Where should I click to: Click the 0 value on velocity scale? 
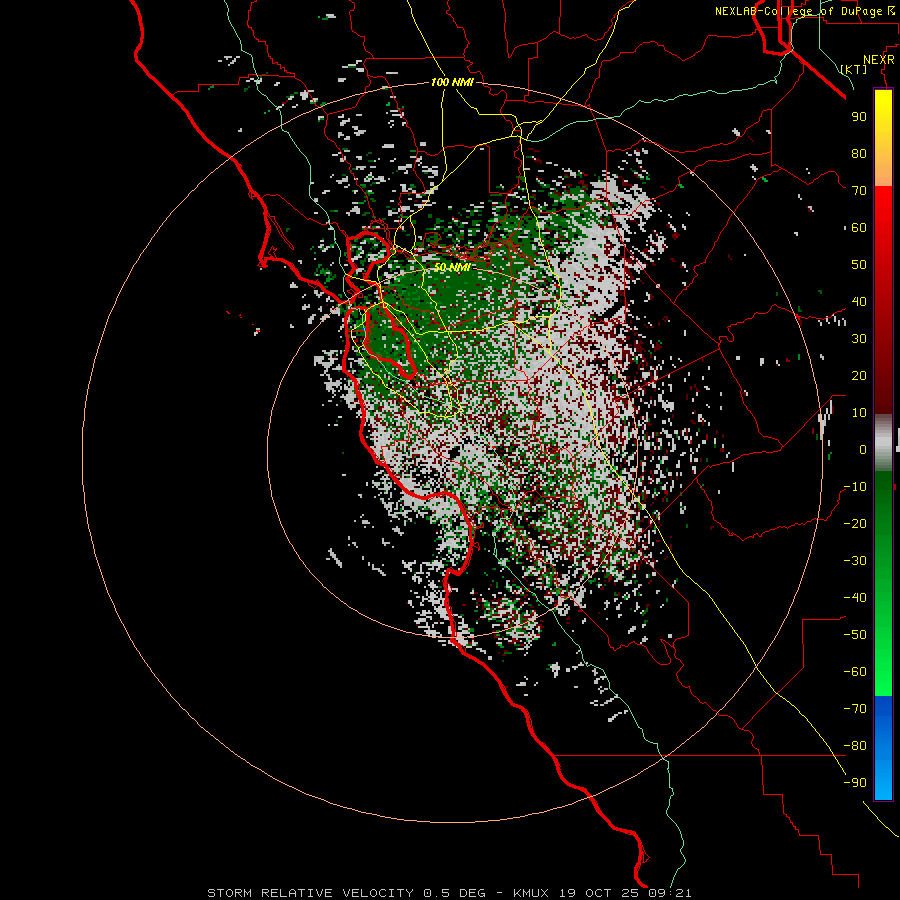(863, 449)
